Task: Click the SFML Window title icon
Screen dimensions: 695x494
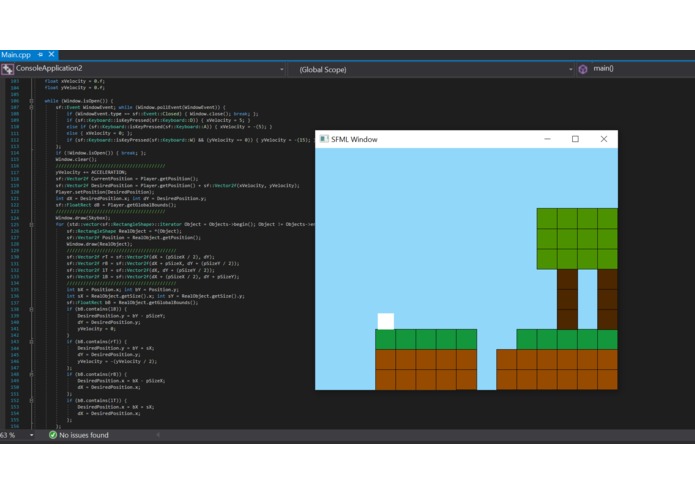Action: (324, 139)
